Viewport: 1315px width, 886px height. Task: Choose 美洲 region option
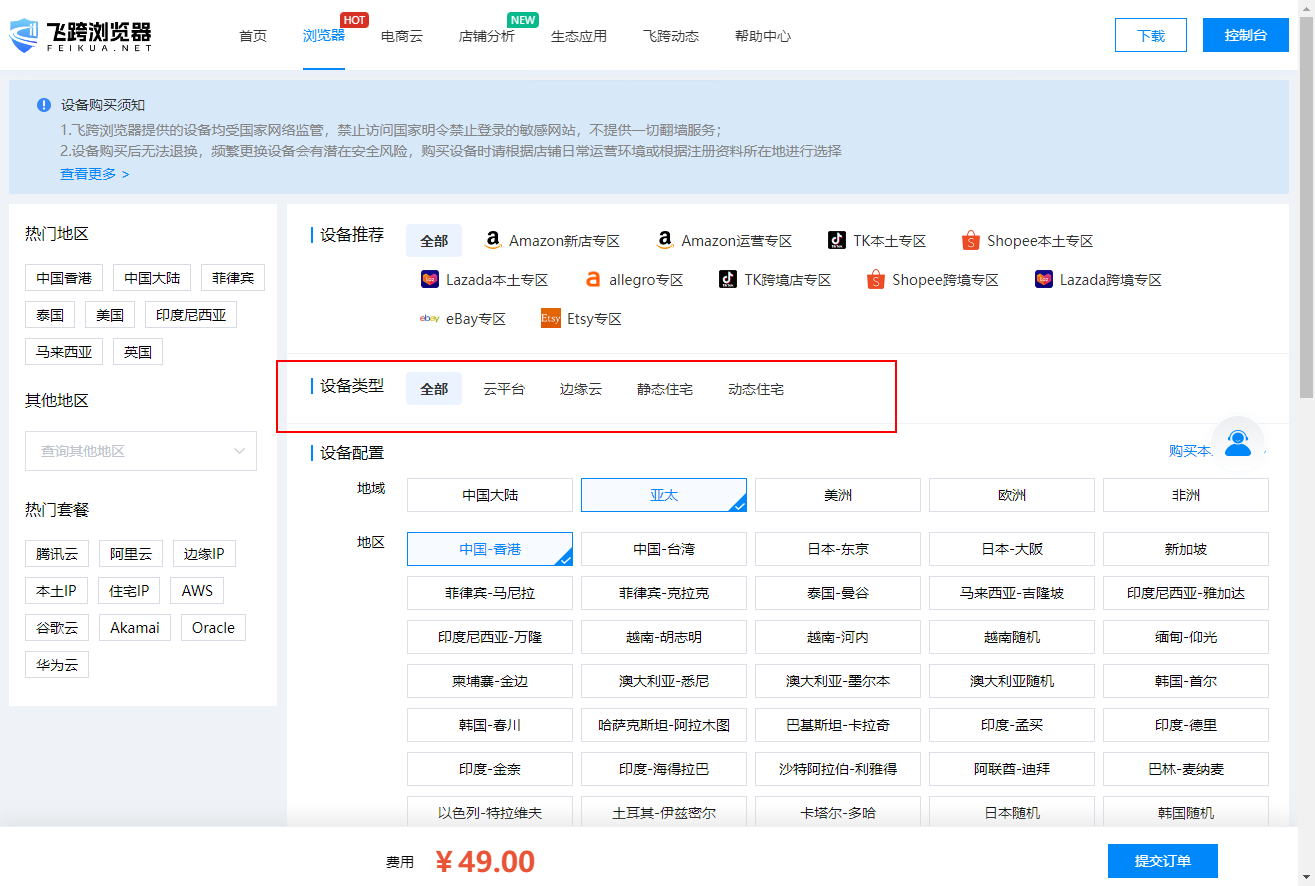point(838,495)
